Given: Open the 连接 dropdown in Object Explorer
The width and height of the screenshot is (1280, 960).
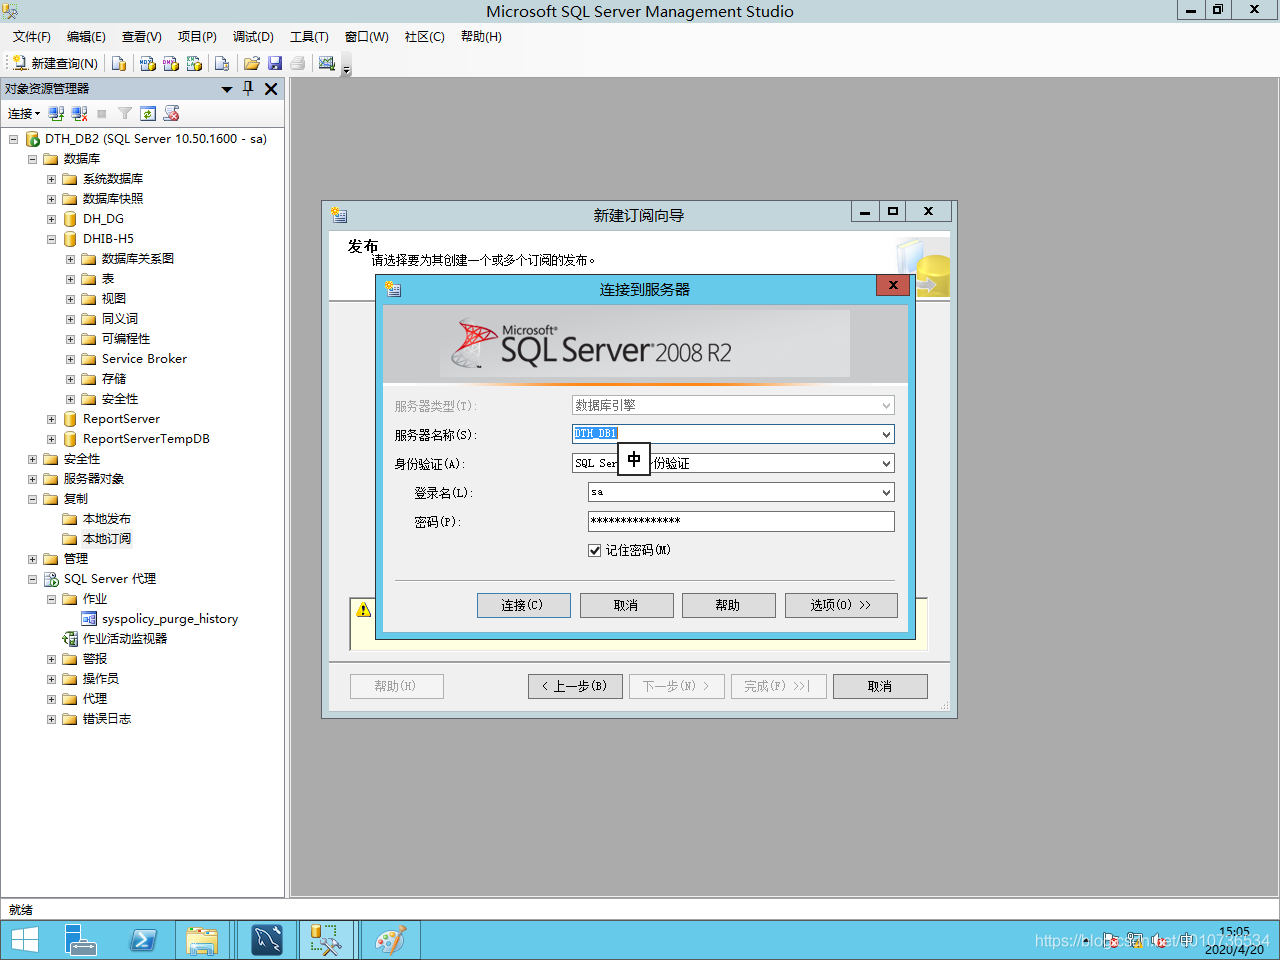Looking at the screenshot, I should click(24, 113).
